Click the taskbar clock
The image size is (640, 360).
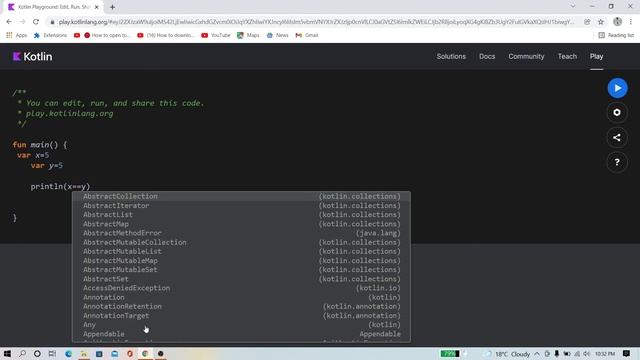click(605, 354)
